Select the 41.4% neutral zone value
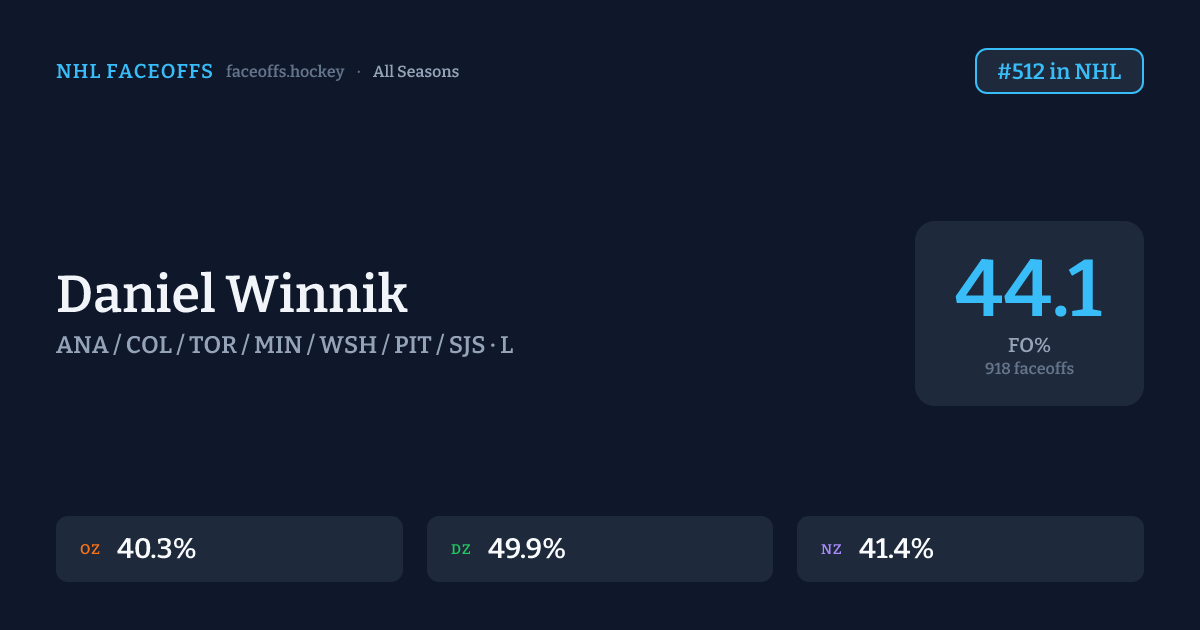The height and width of the screenshot is (630, 1200). click(896, 549)
